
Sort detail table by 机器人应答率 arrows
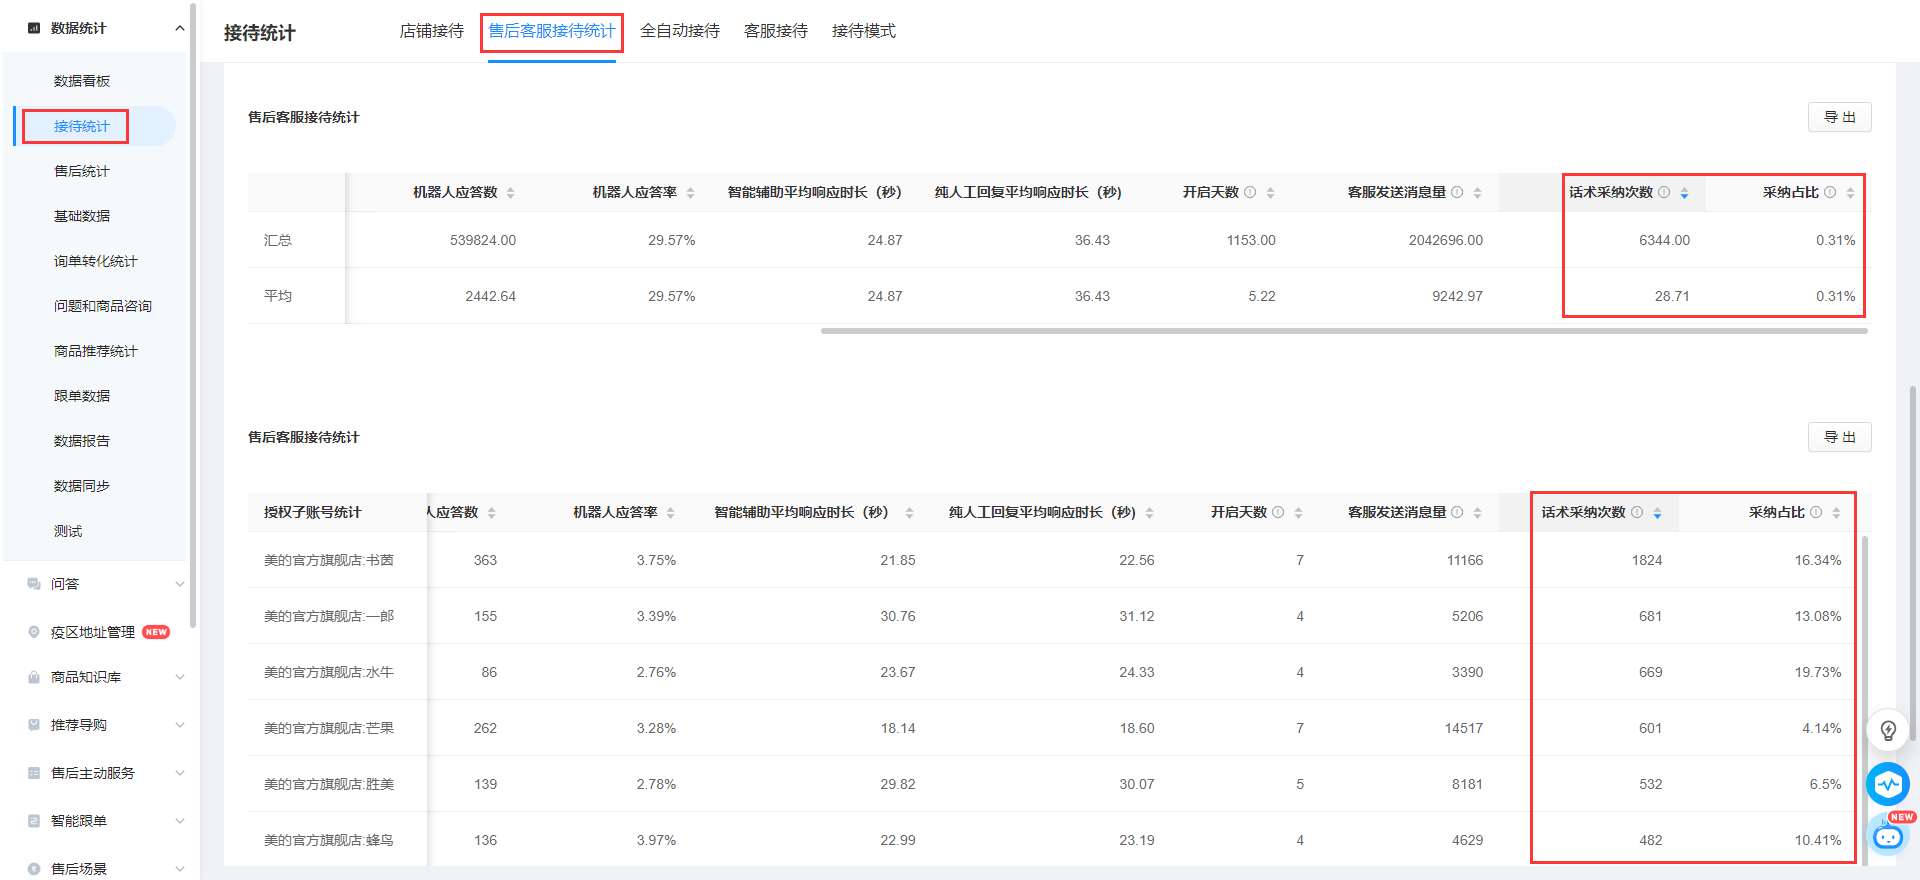pos(670,513)
